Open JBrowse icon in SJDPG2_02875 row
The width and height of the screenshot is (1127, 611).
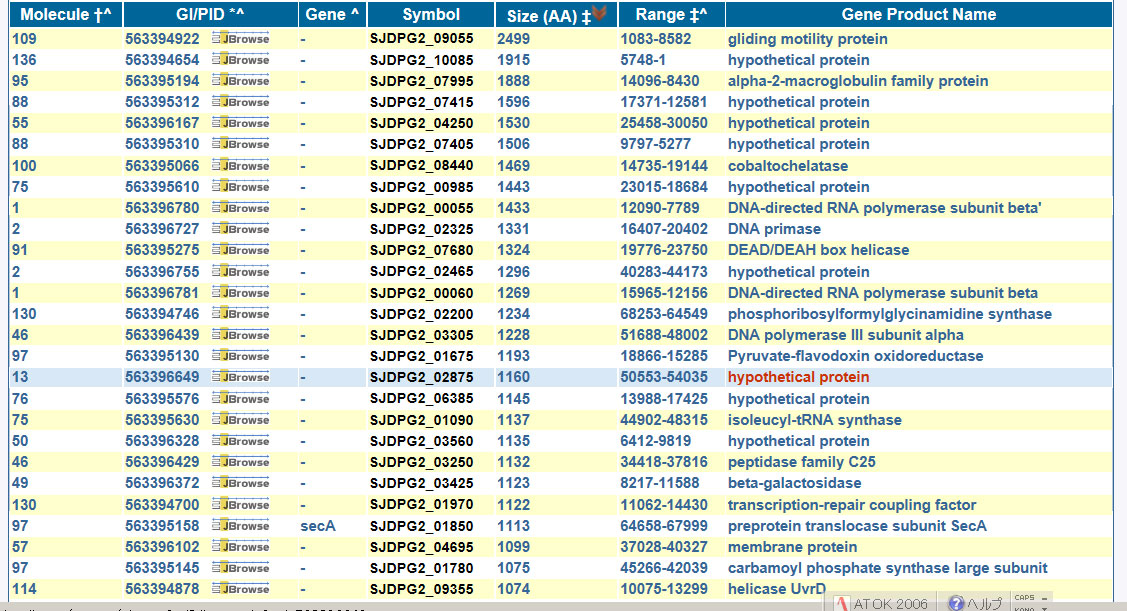[x=240, y=377]
